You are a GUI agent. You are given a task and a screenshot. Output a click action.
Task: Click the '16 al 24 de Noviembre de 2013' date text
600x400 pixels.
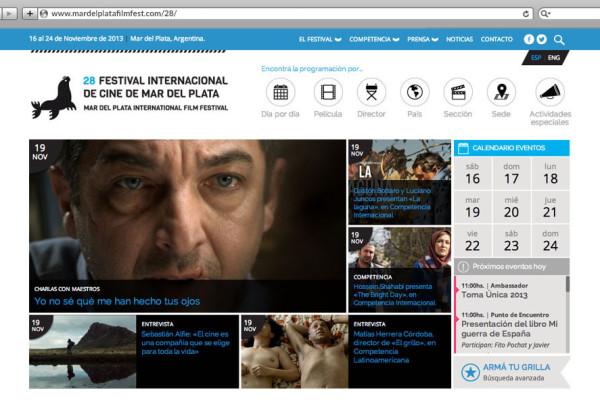[x=76, y=39]
